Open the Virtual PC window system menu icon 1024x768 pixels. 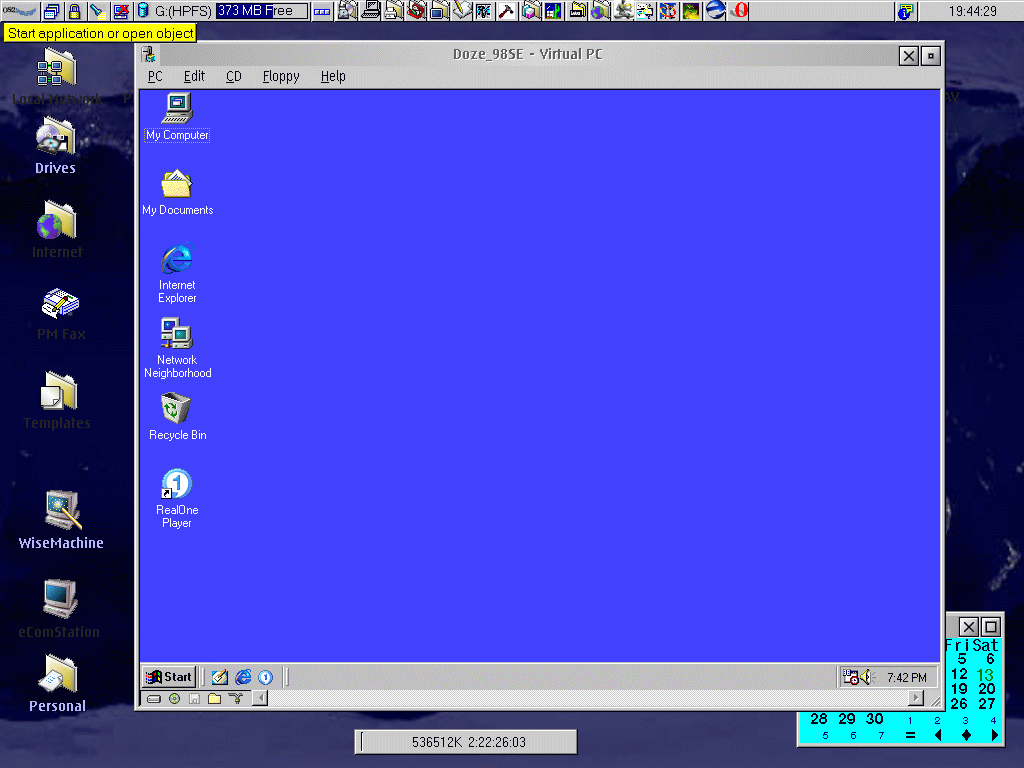(x=149, y=55)
